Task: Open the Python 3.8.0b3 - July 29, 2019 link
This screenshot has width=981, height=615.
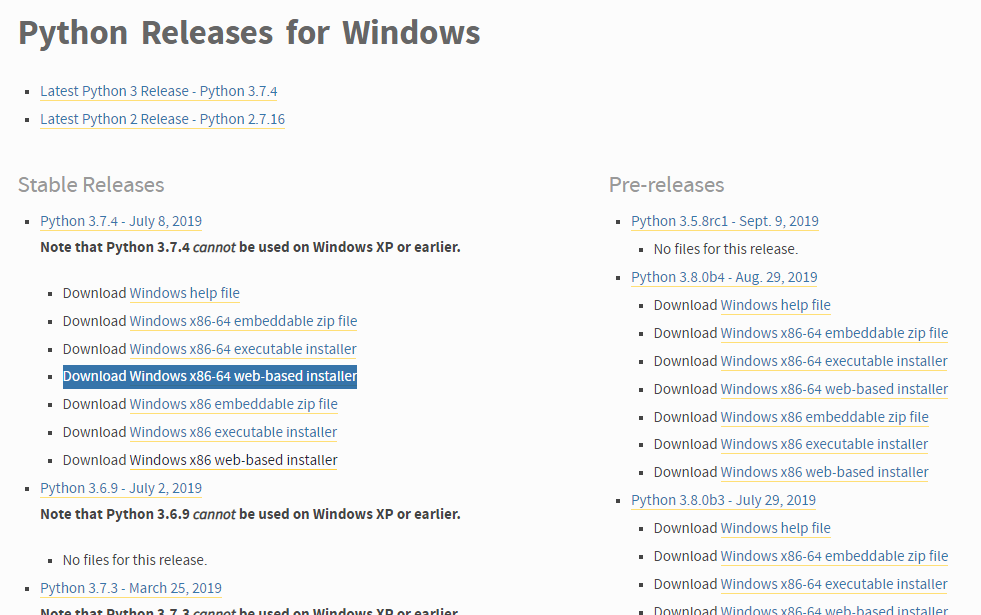Action: [724, 499]
